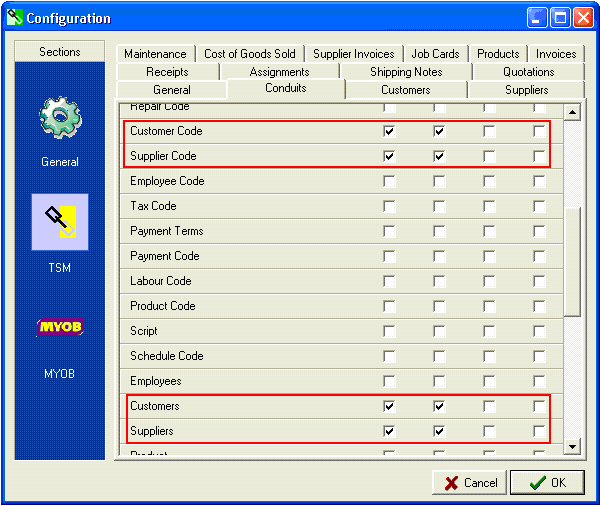Select the General gear icon in sidebar
Screen dimensions: 600x506
[59, 118]
